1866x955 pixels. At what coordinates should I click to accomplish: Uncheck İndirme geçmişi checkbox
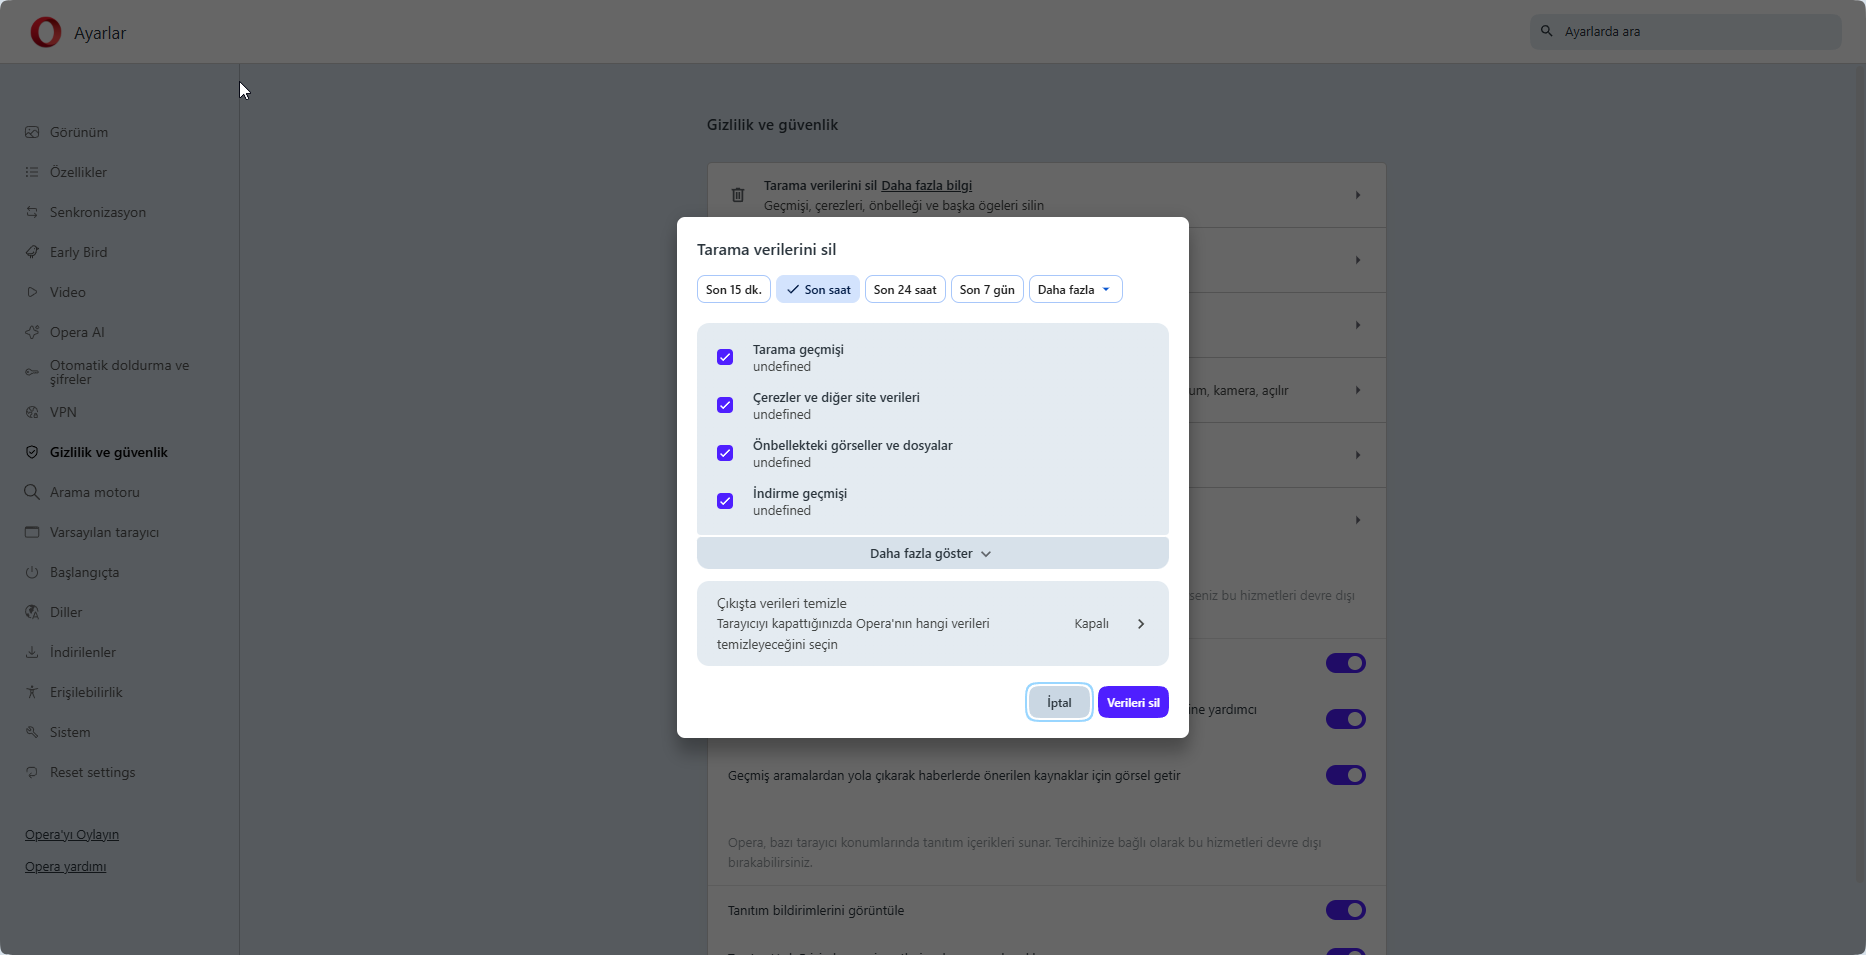tap(725, 501)
